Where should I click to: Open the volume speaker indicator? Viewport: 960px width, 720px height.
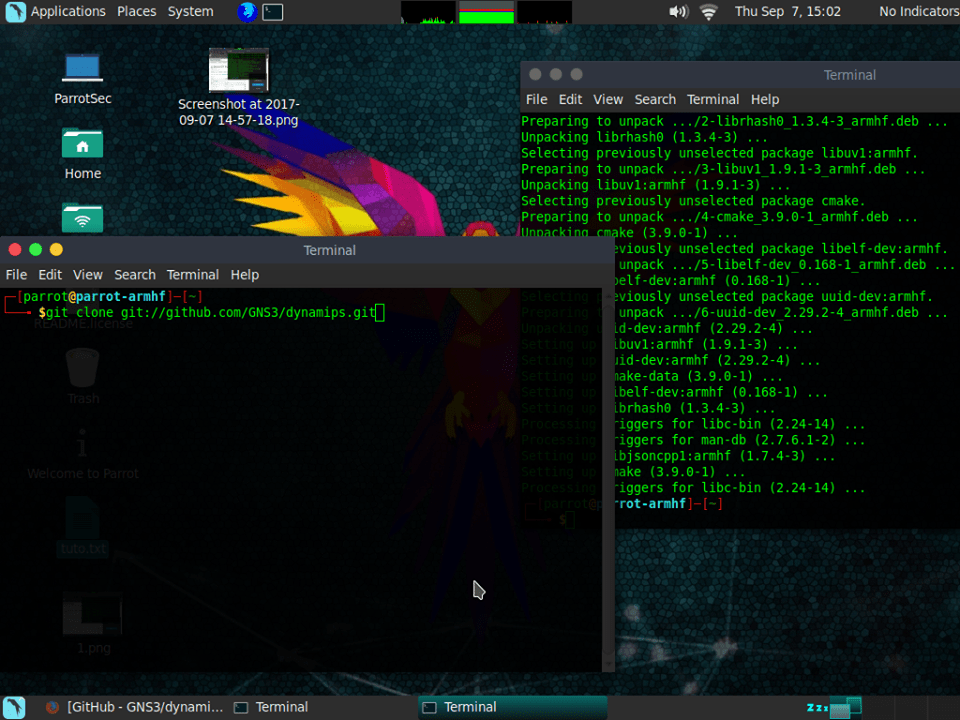pos(678,12)
